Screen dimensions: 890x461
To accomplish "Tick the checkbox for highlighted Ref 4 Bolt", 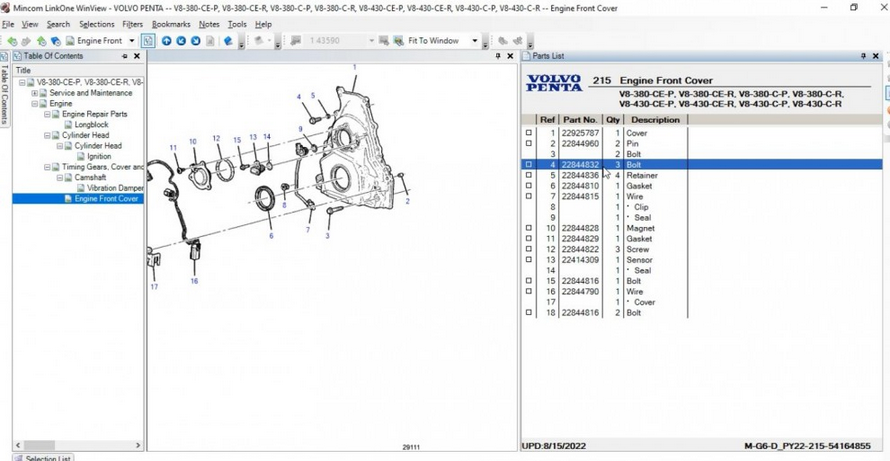I will coord(528,165).
